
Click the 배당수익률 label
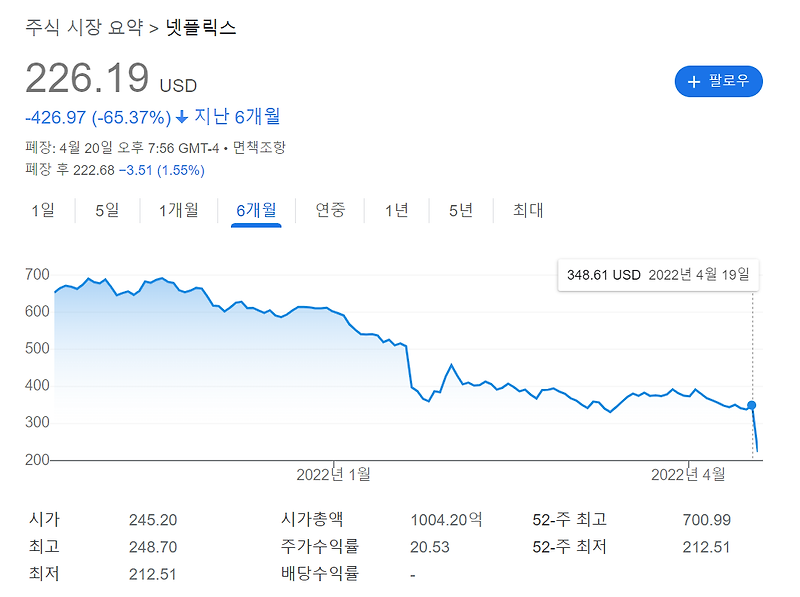pos(320,574)
